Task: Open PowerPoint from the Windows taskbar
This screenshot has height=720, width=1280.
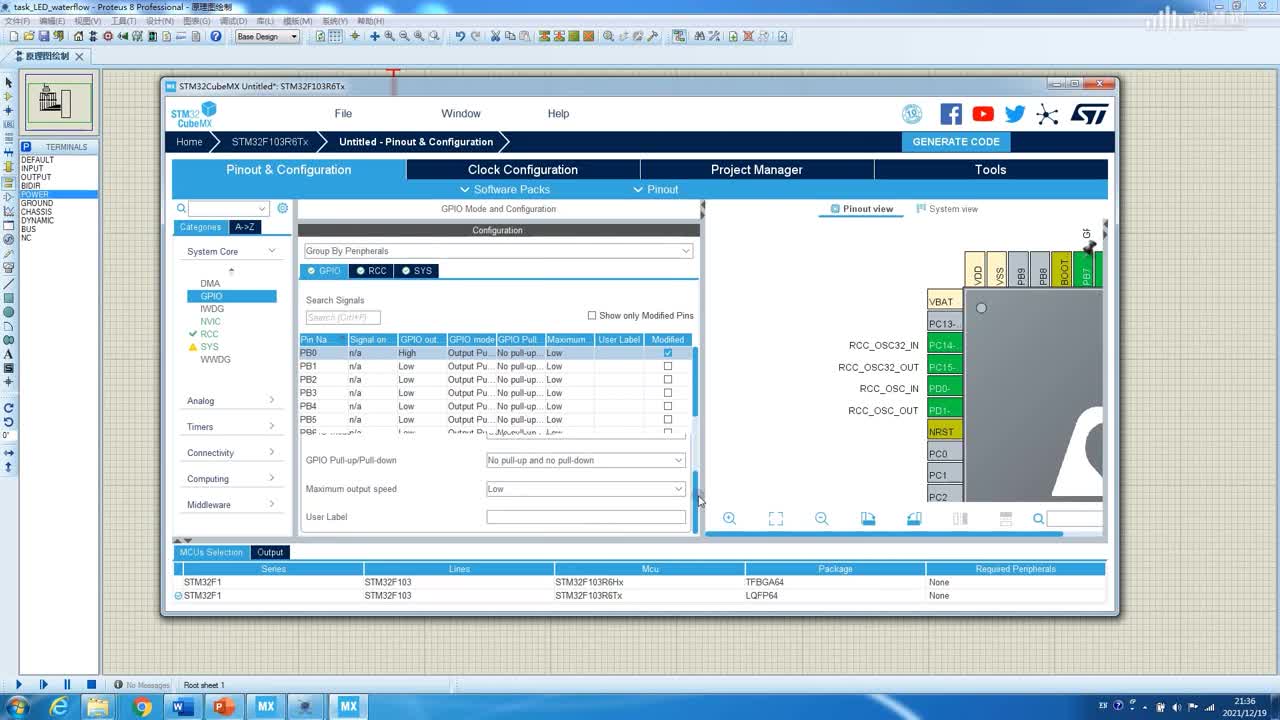Action: tap(223, 707)
